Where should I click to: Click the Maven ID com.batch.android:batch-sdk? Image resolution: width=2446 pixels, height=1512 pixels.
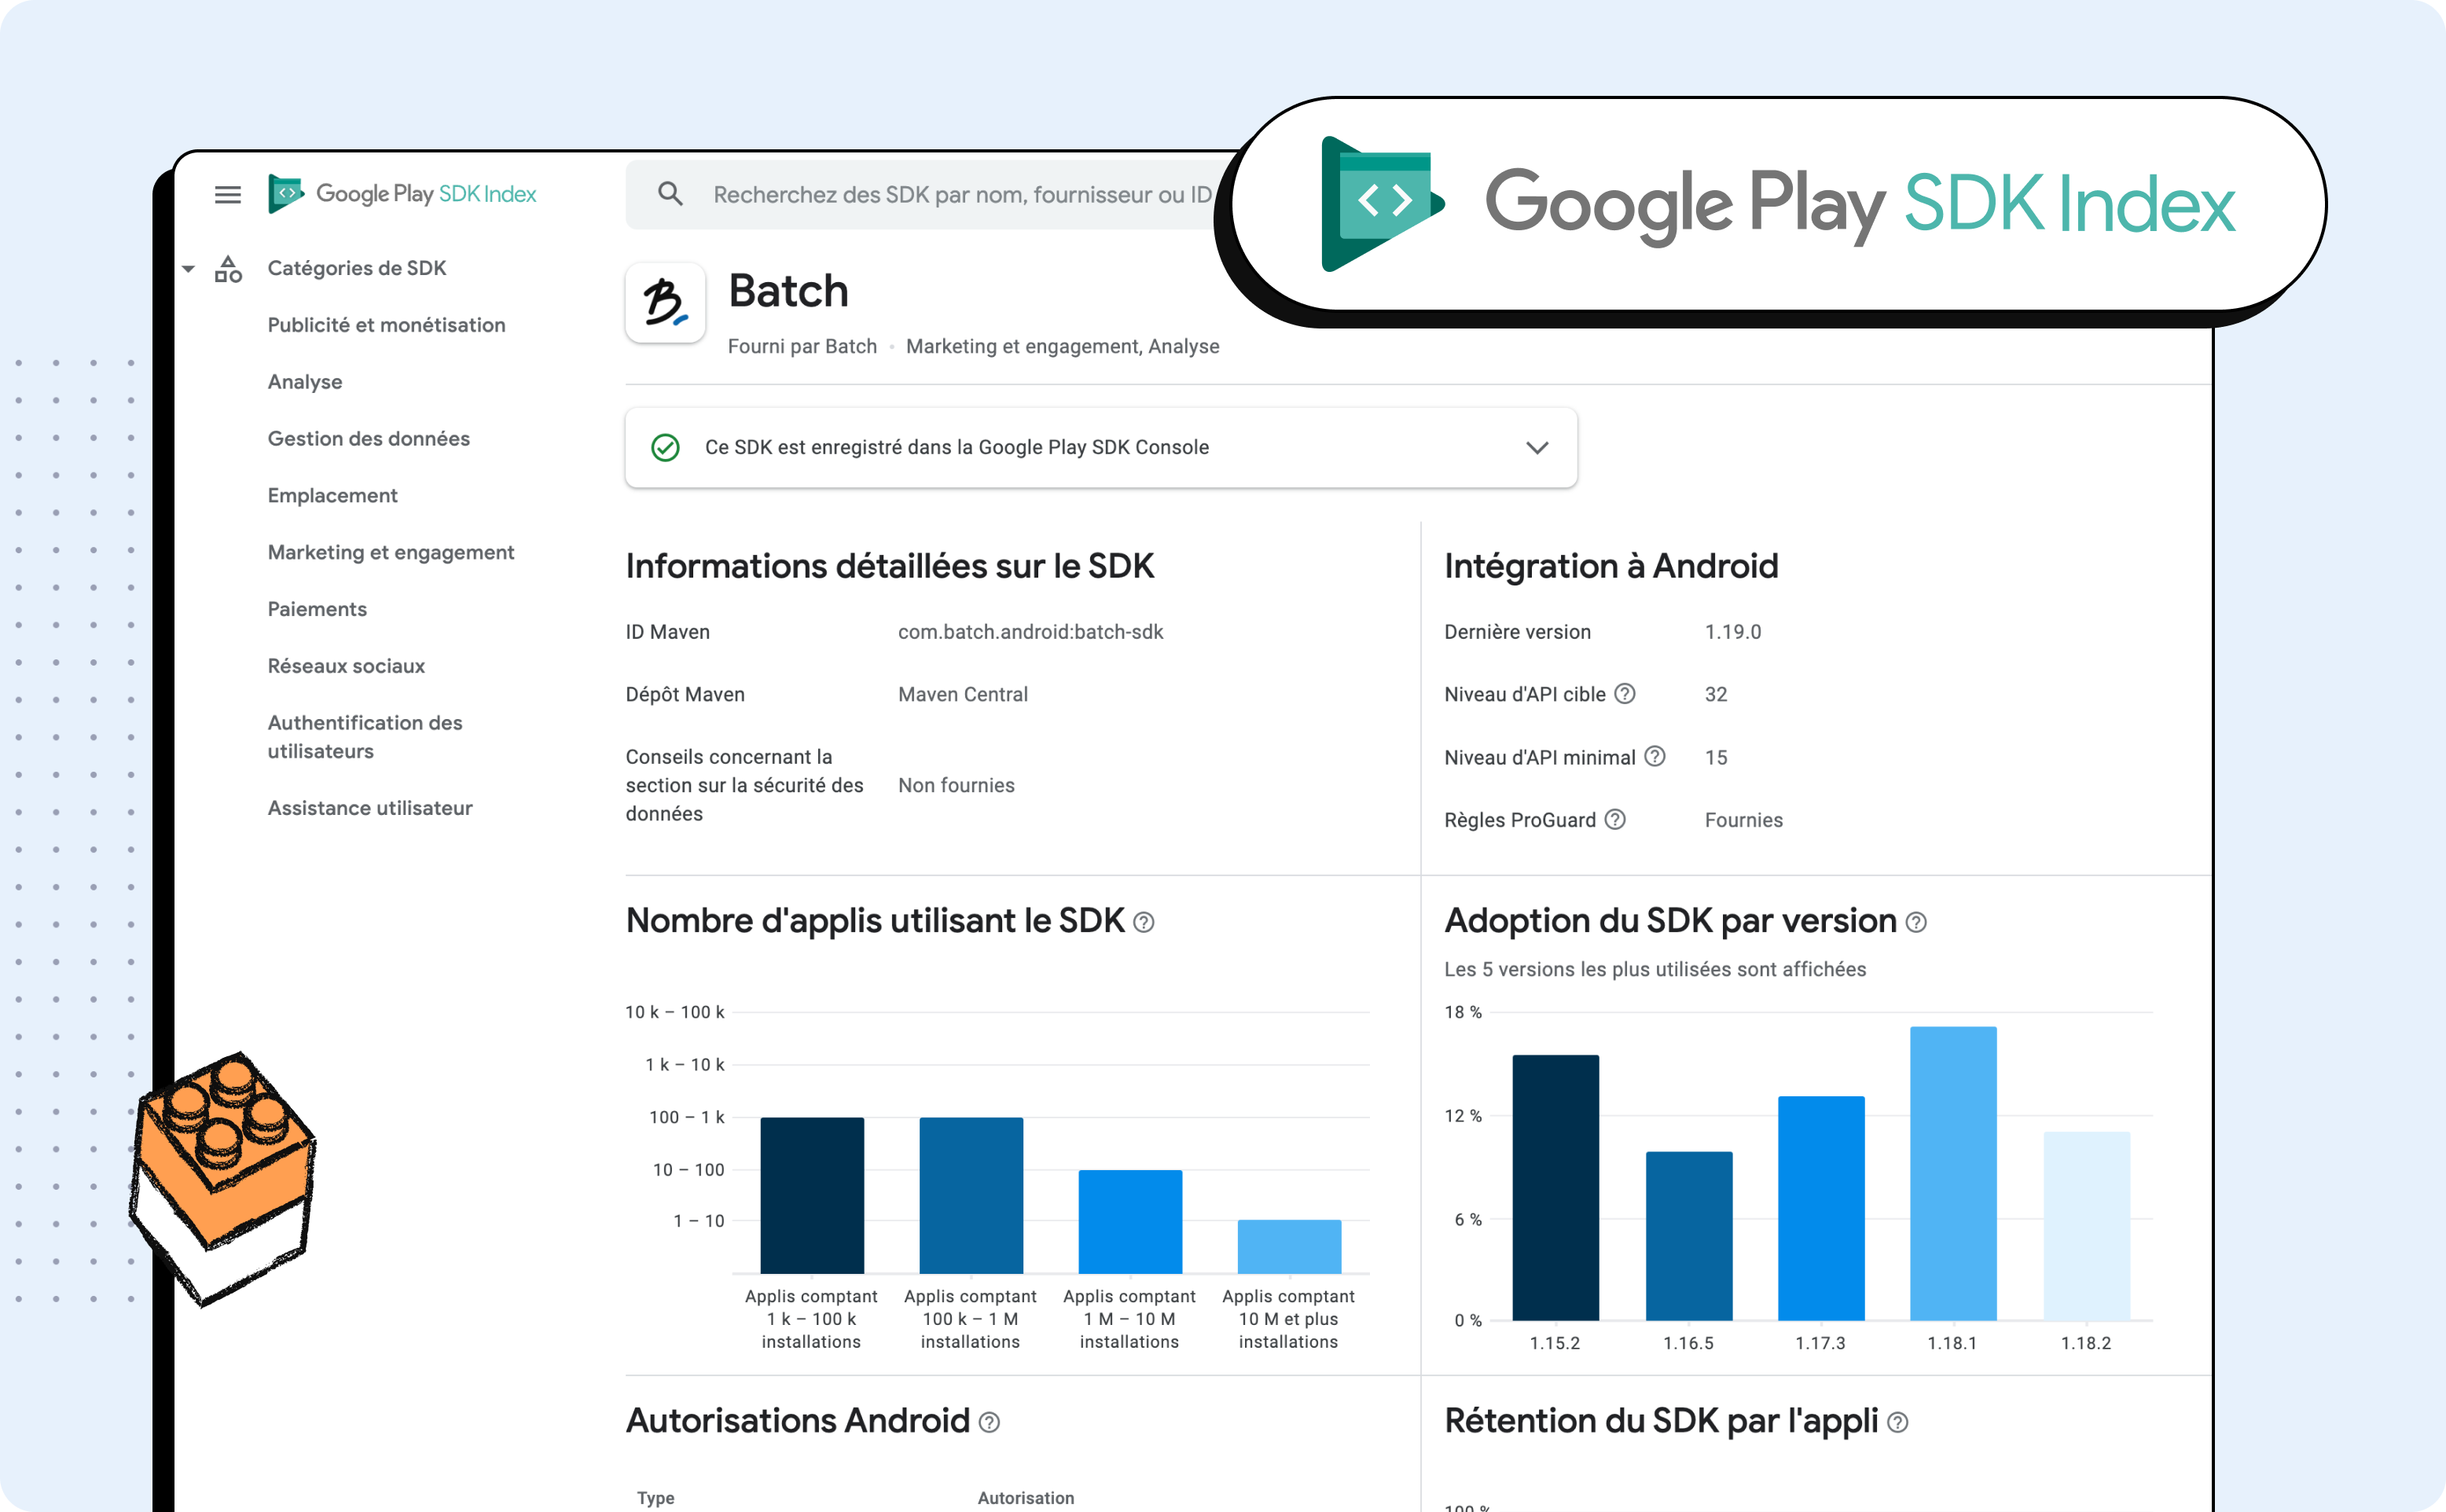click(x=1030, y=631)
